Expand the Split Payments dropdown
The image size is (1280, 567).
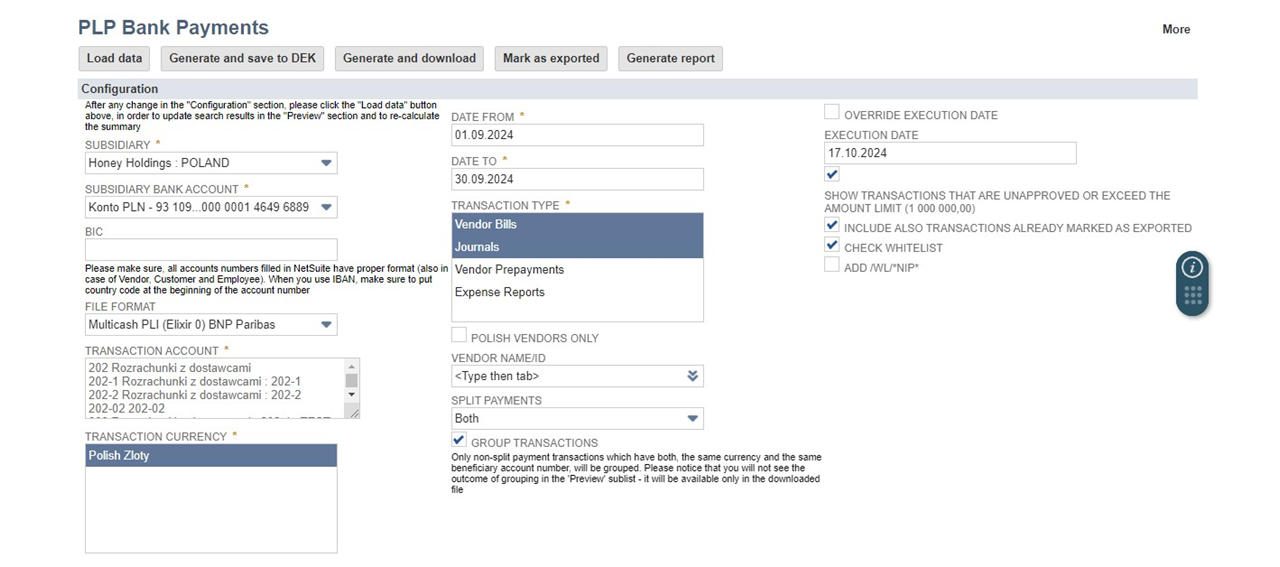(692, 419)
